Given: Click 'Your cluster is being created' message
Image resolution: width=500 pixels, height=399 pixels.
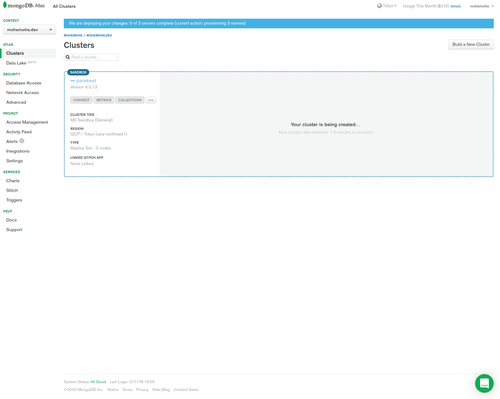Looking at the screenshot, I should click(x=325, y=125).
